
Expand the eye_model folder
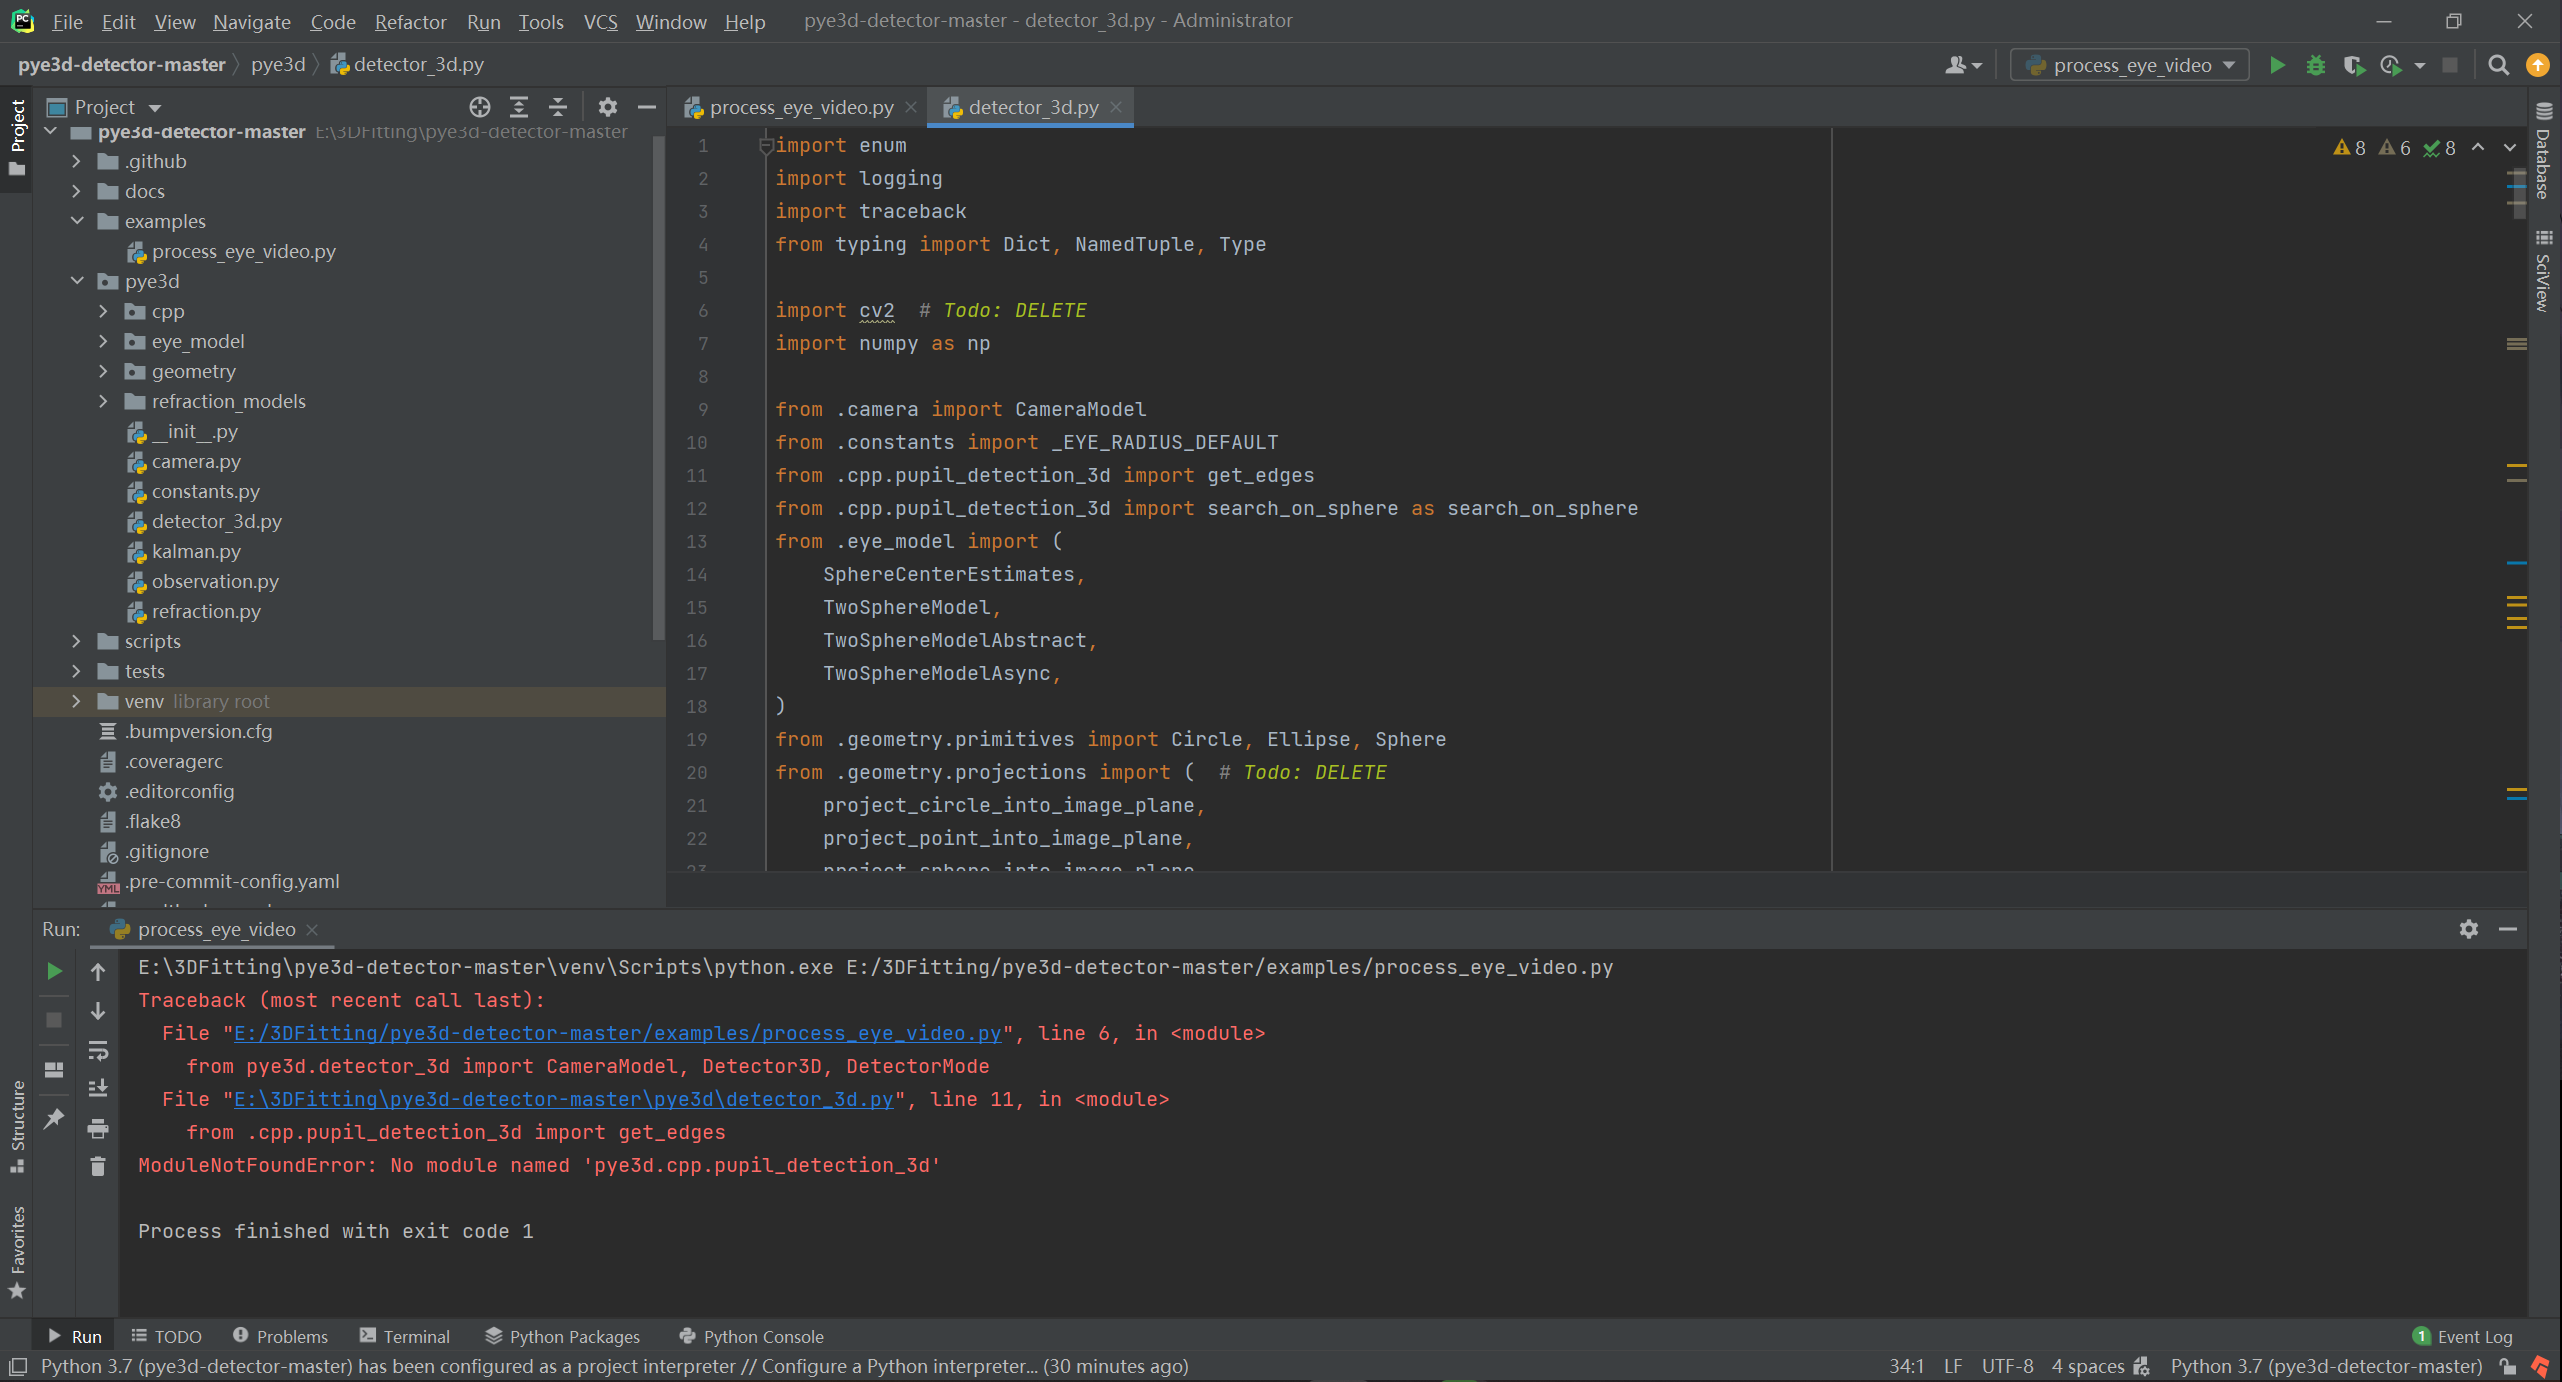point(103,341)
